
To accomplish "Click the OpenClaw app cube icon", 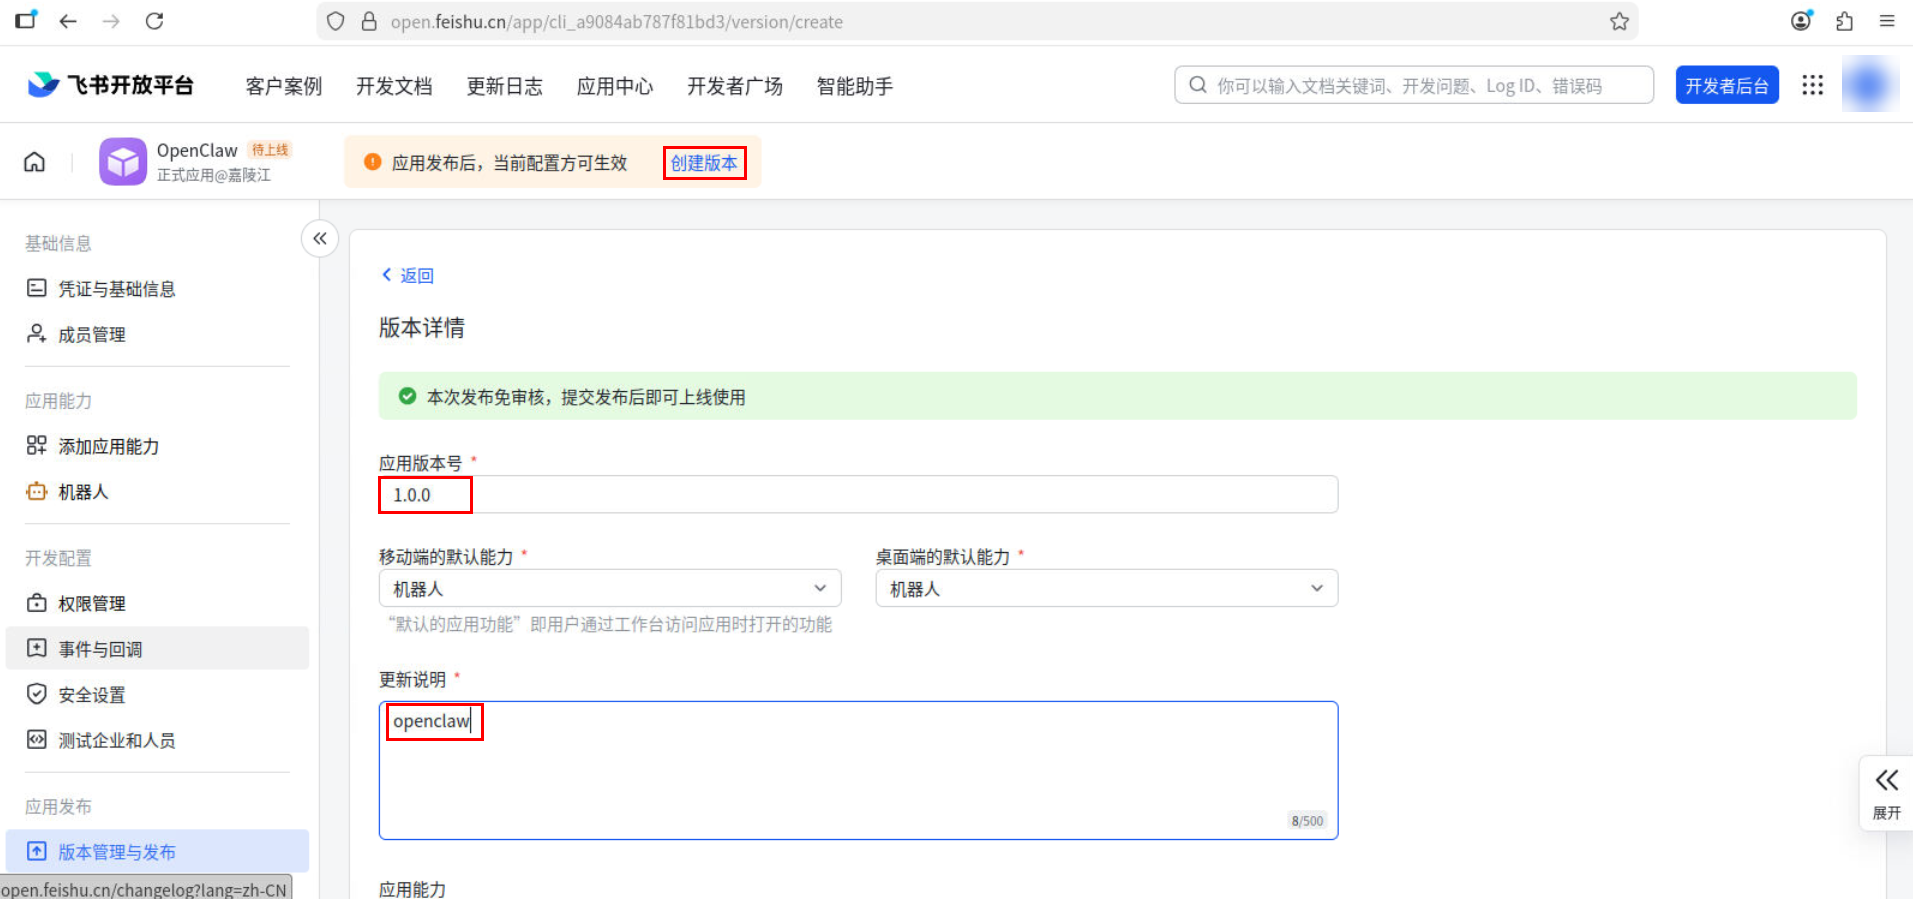I will click(x=123, y=162).
